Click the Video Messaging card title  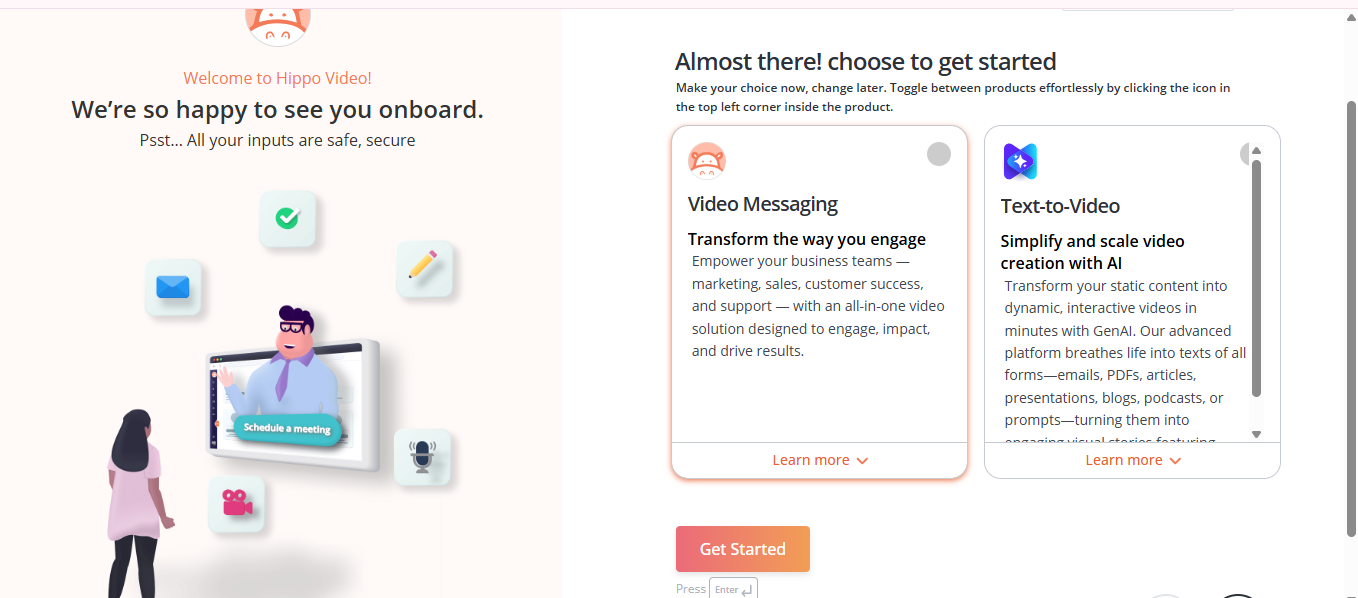[763, 204]
